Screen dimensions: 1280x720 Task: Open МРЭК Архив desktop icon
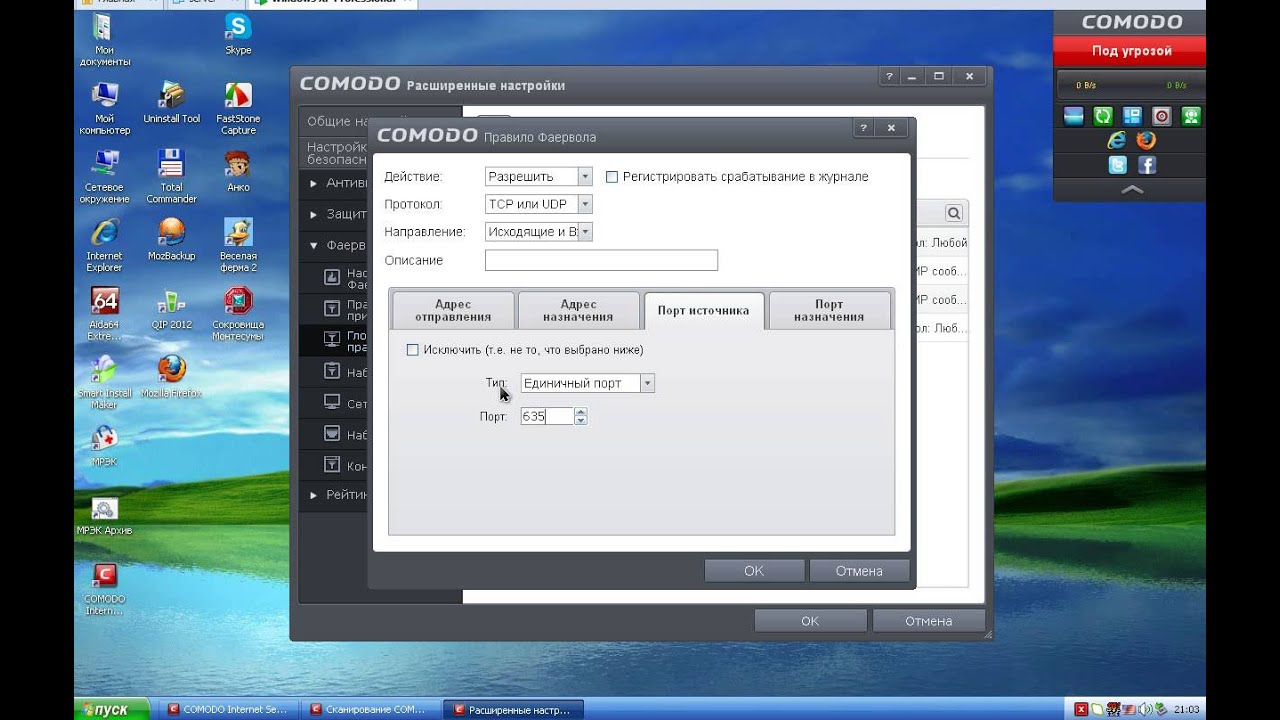pos(104,514)
